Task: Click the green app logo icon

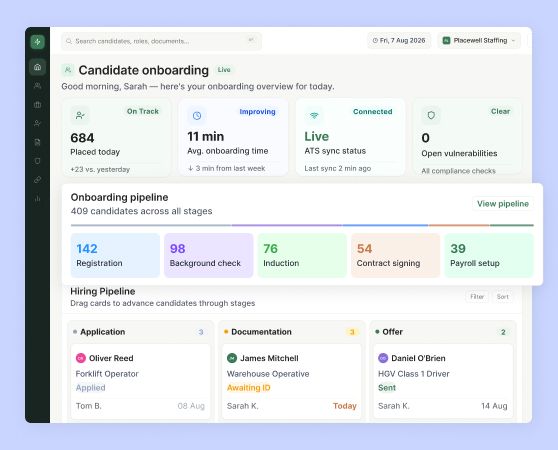Action: click(37, 42)
